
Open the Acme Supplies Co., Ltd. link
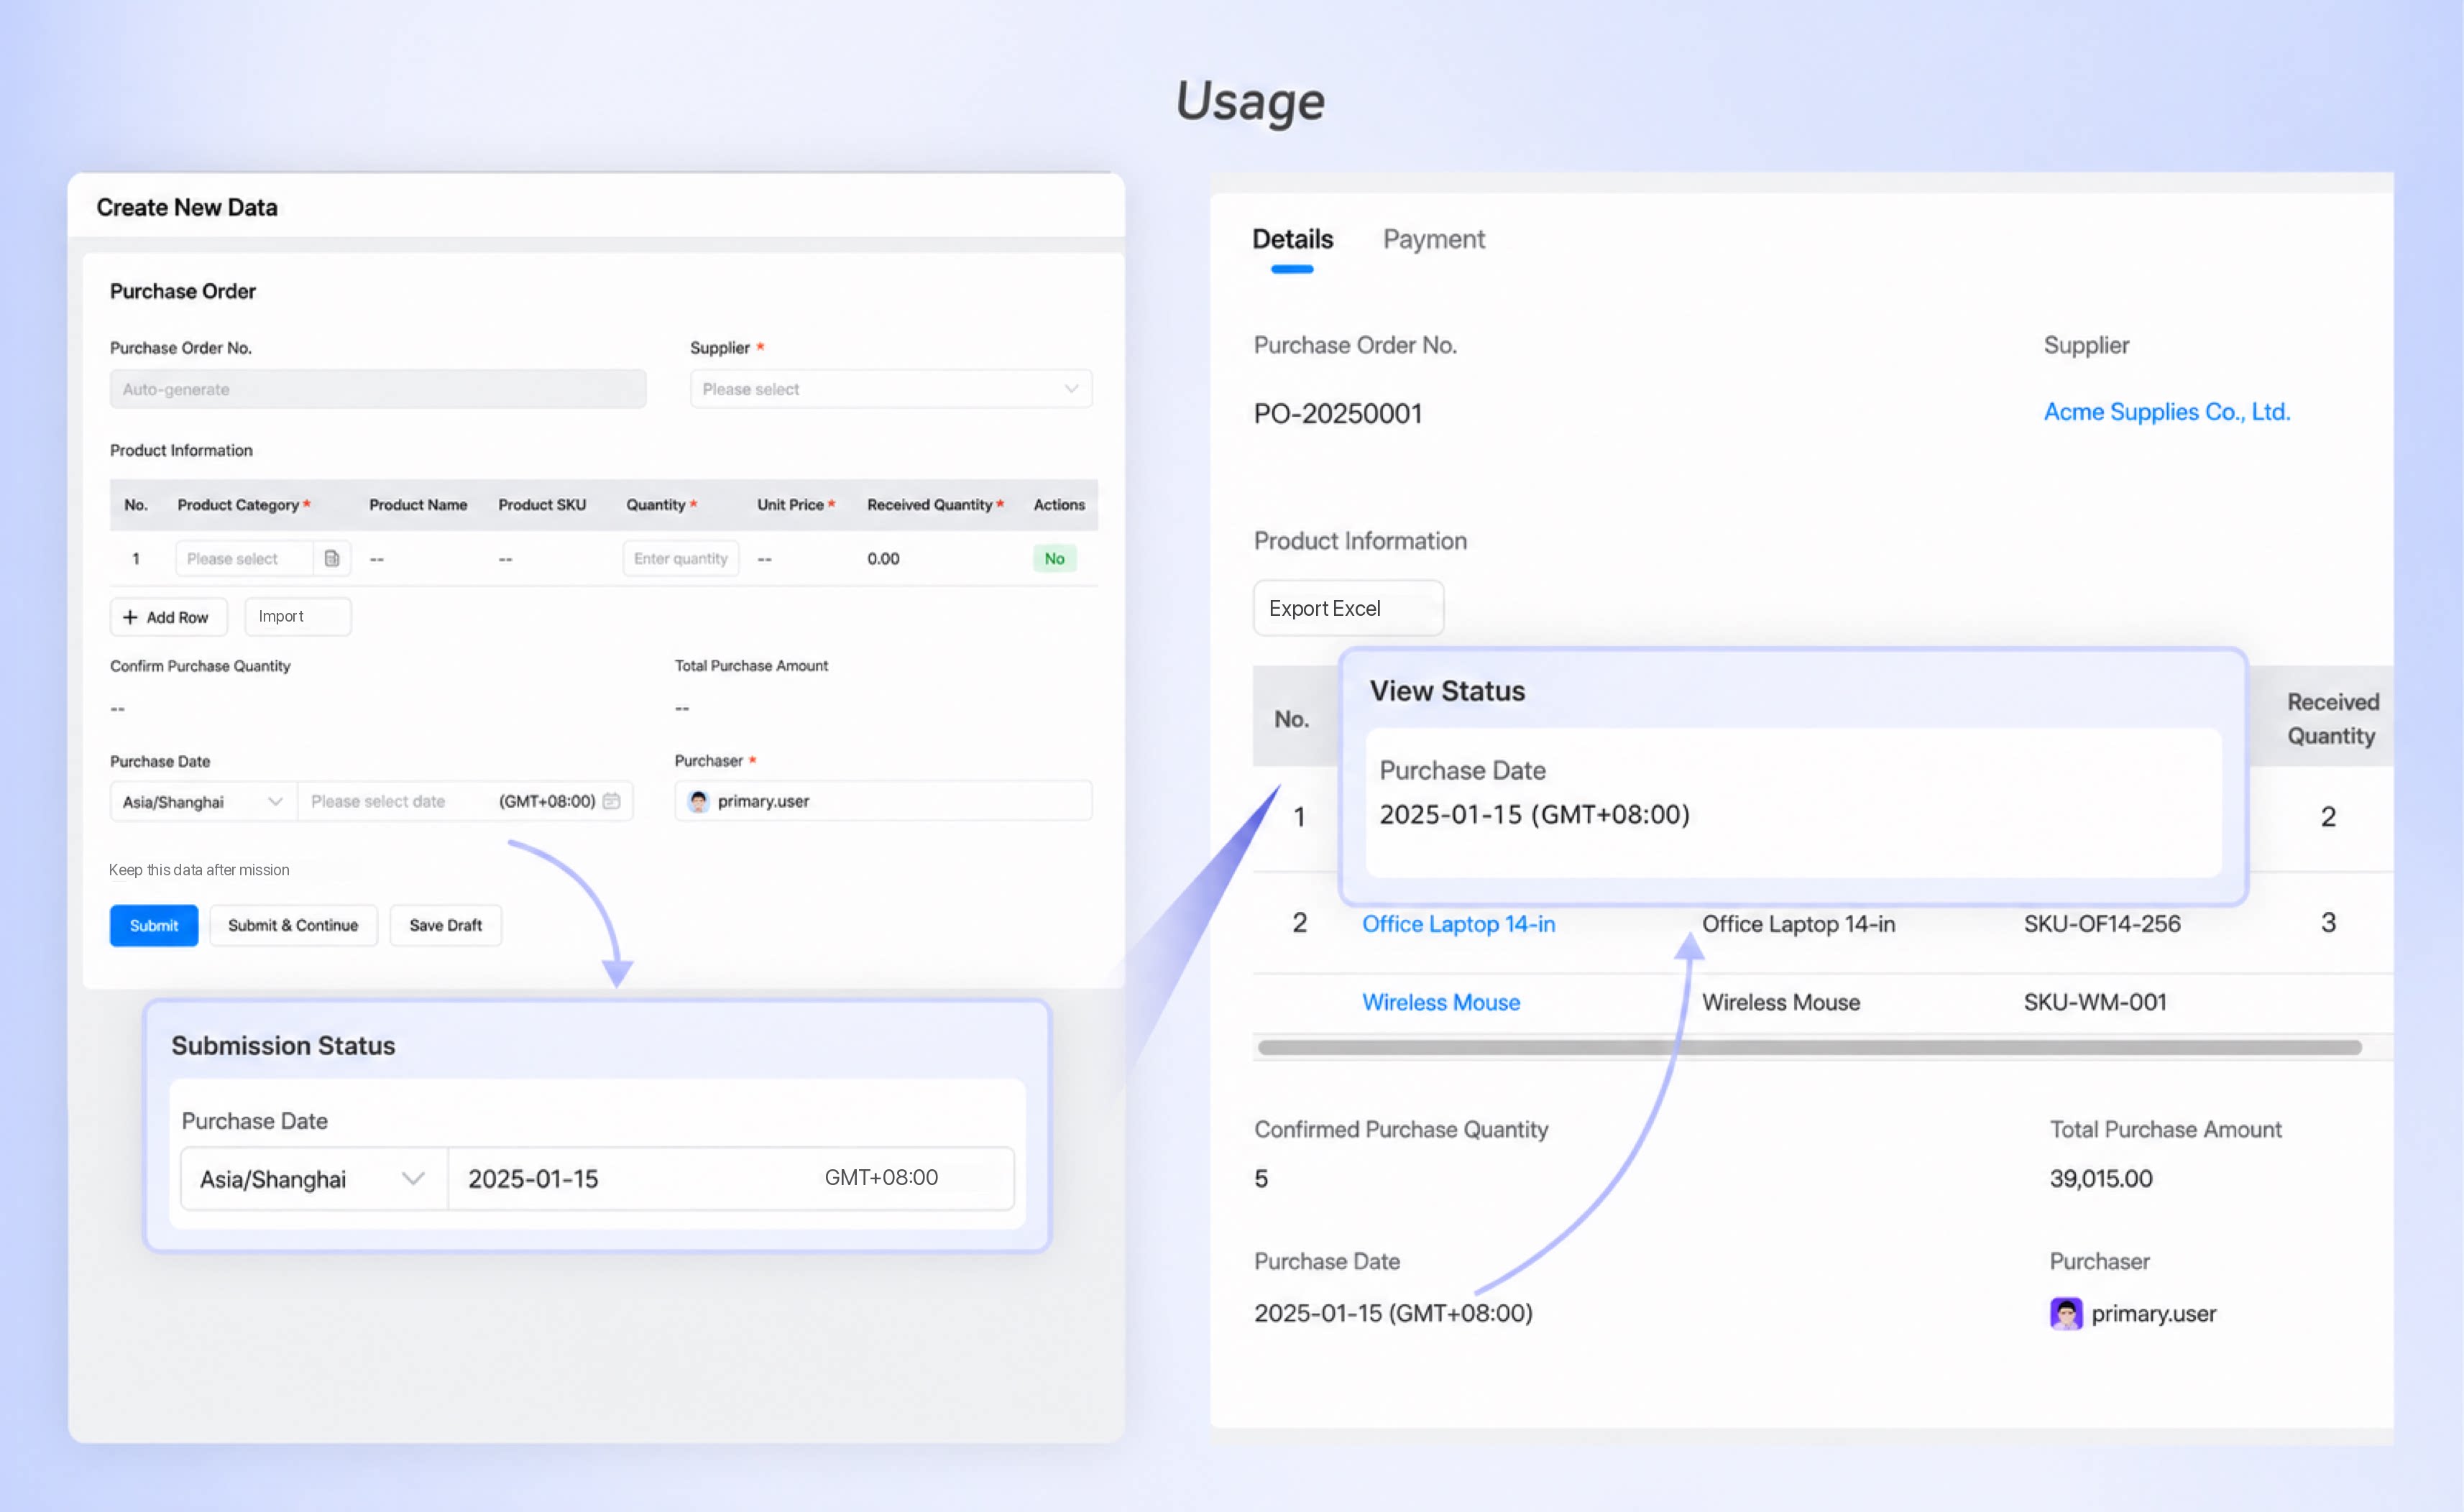point(2167,412)
